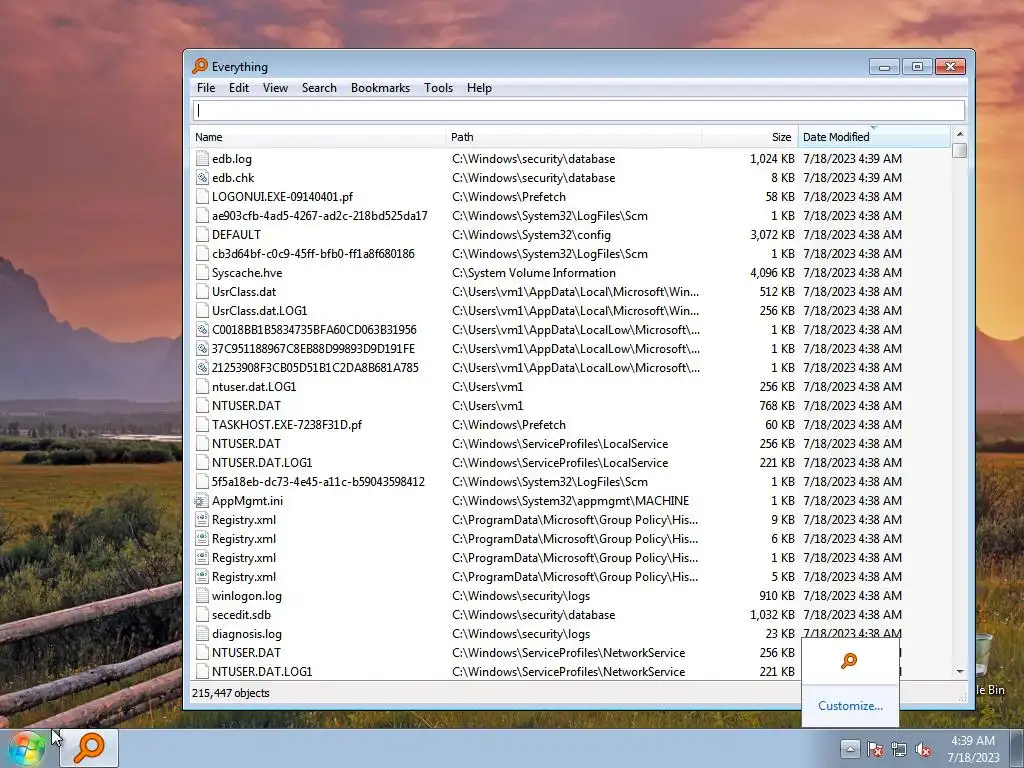Click the Action Center flag tray icon
This screenshot has height=768, width=1024.
[x=874, y=750]
